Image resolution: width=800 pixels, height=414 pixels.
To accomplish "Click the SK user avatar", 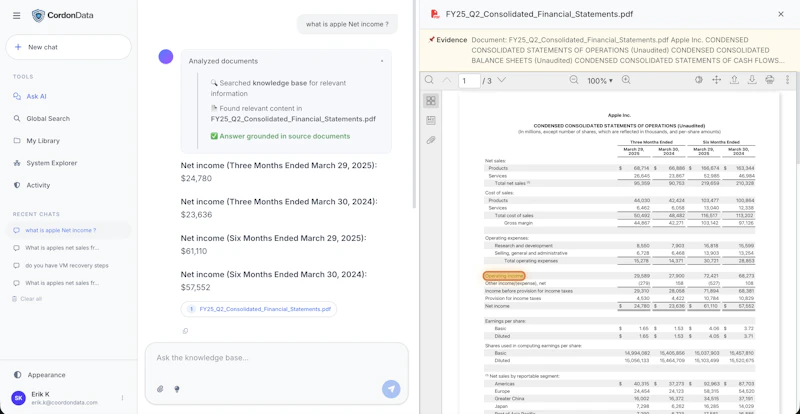I will coord(18,398).
